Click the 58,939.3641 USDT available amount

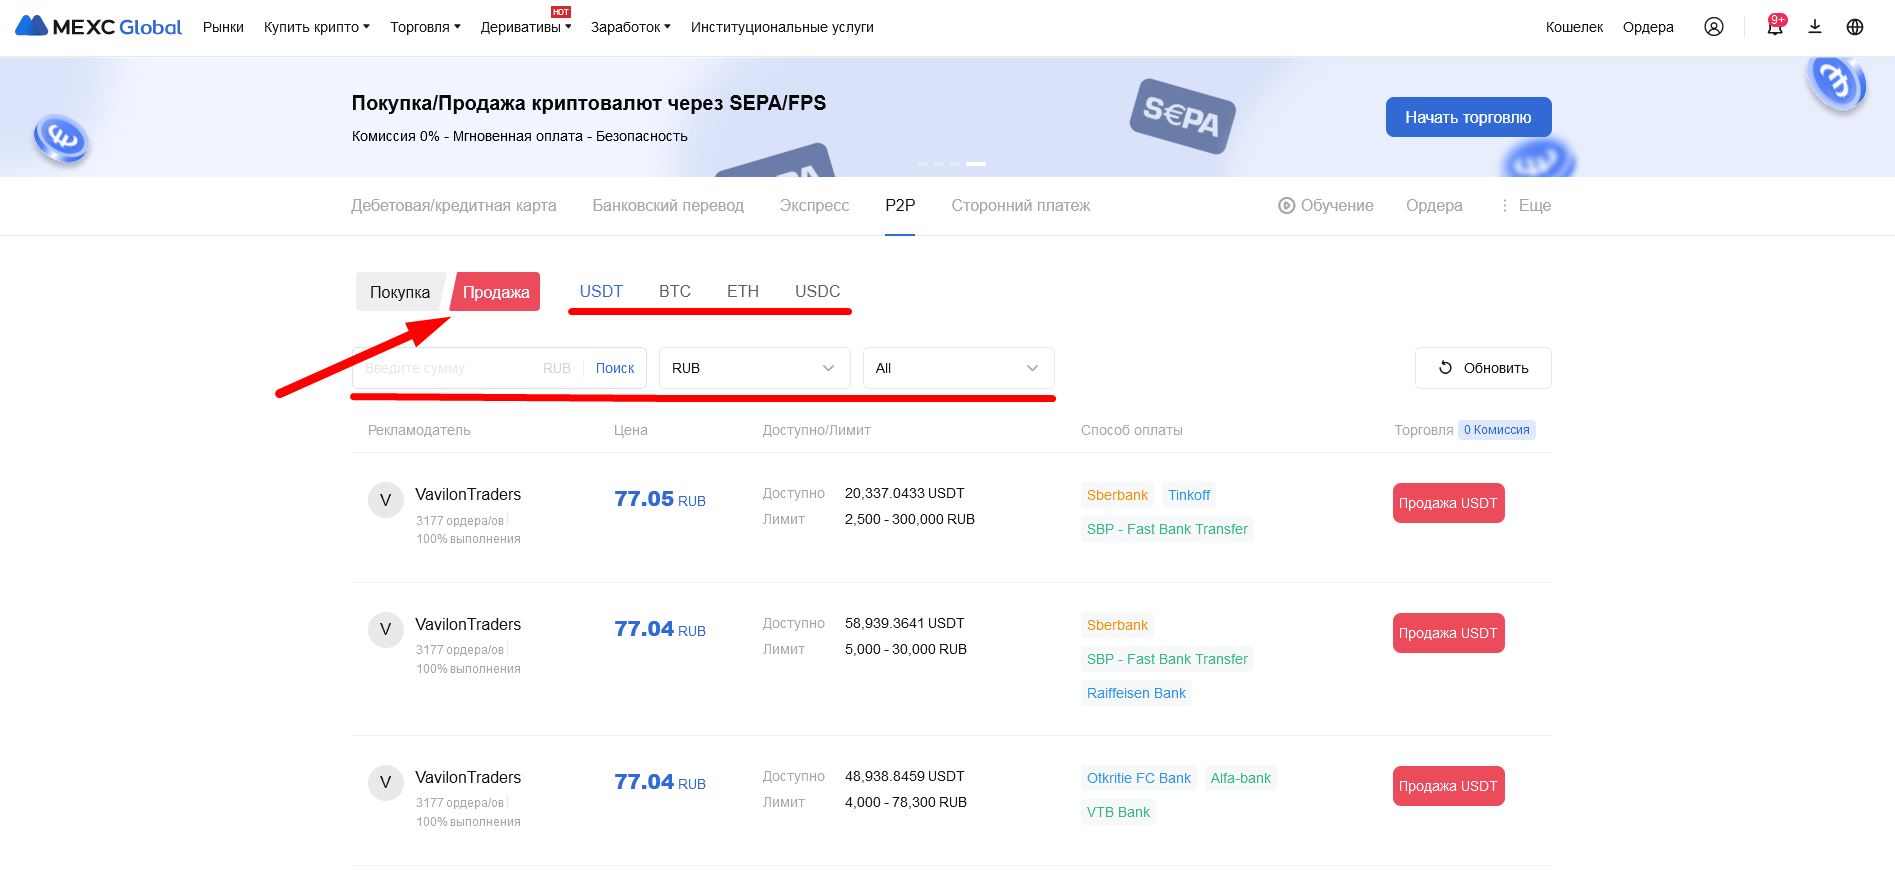(905, 623)
